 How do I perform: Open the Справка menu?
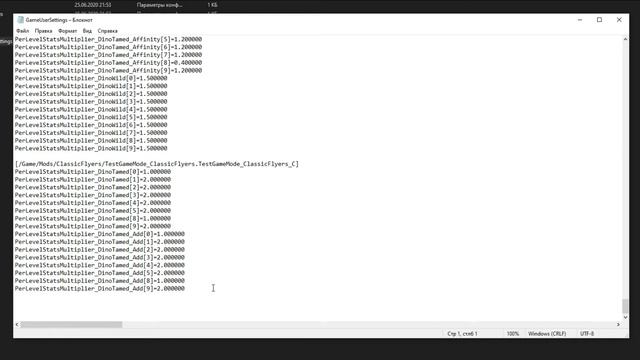pyautogui.click(x=107, y=31)
